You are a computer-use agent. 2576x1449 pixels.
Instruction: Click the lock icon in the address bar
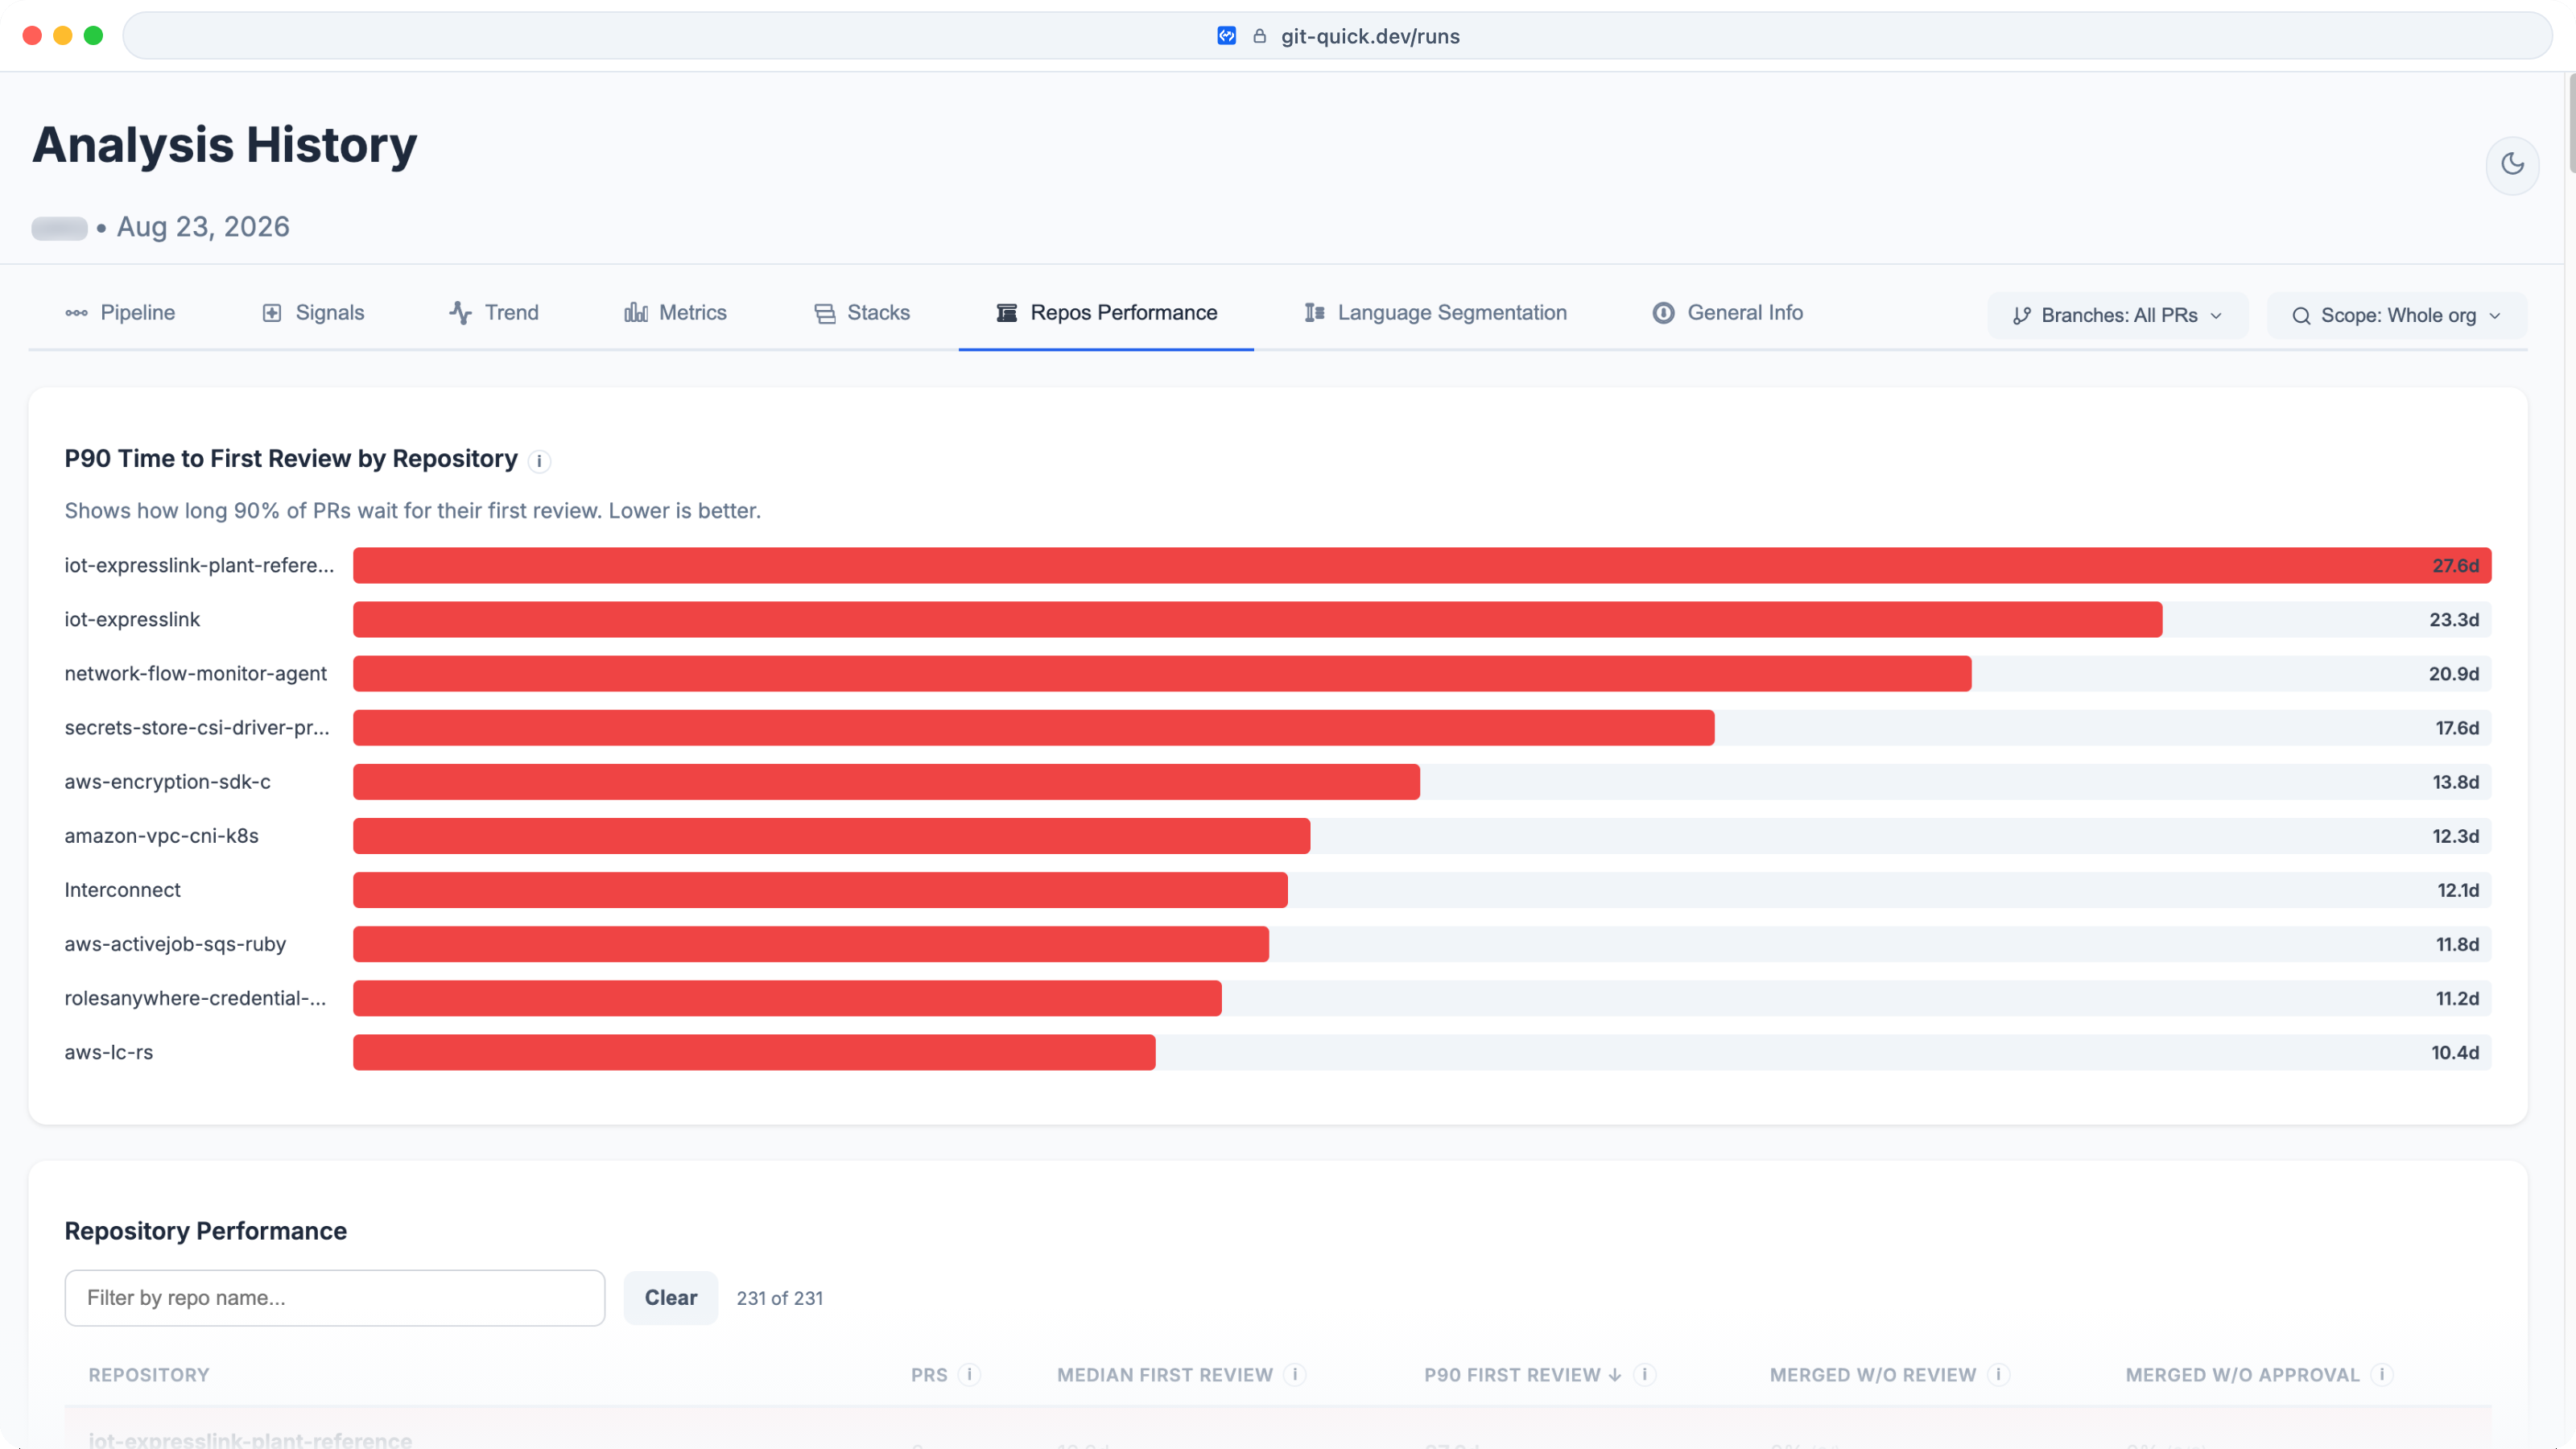click(x=1260, y=36)
